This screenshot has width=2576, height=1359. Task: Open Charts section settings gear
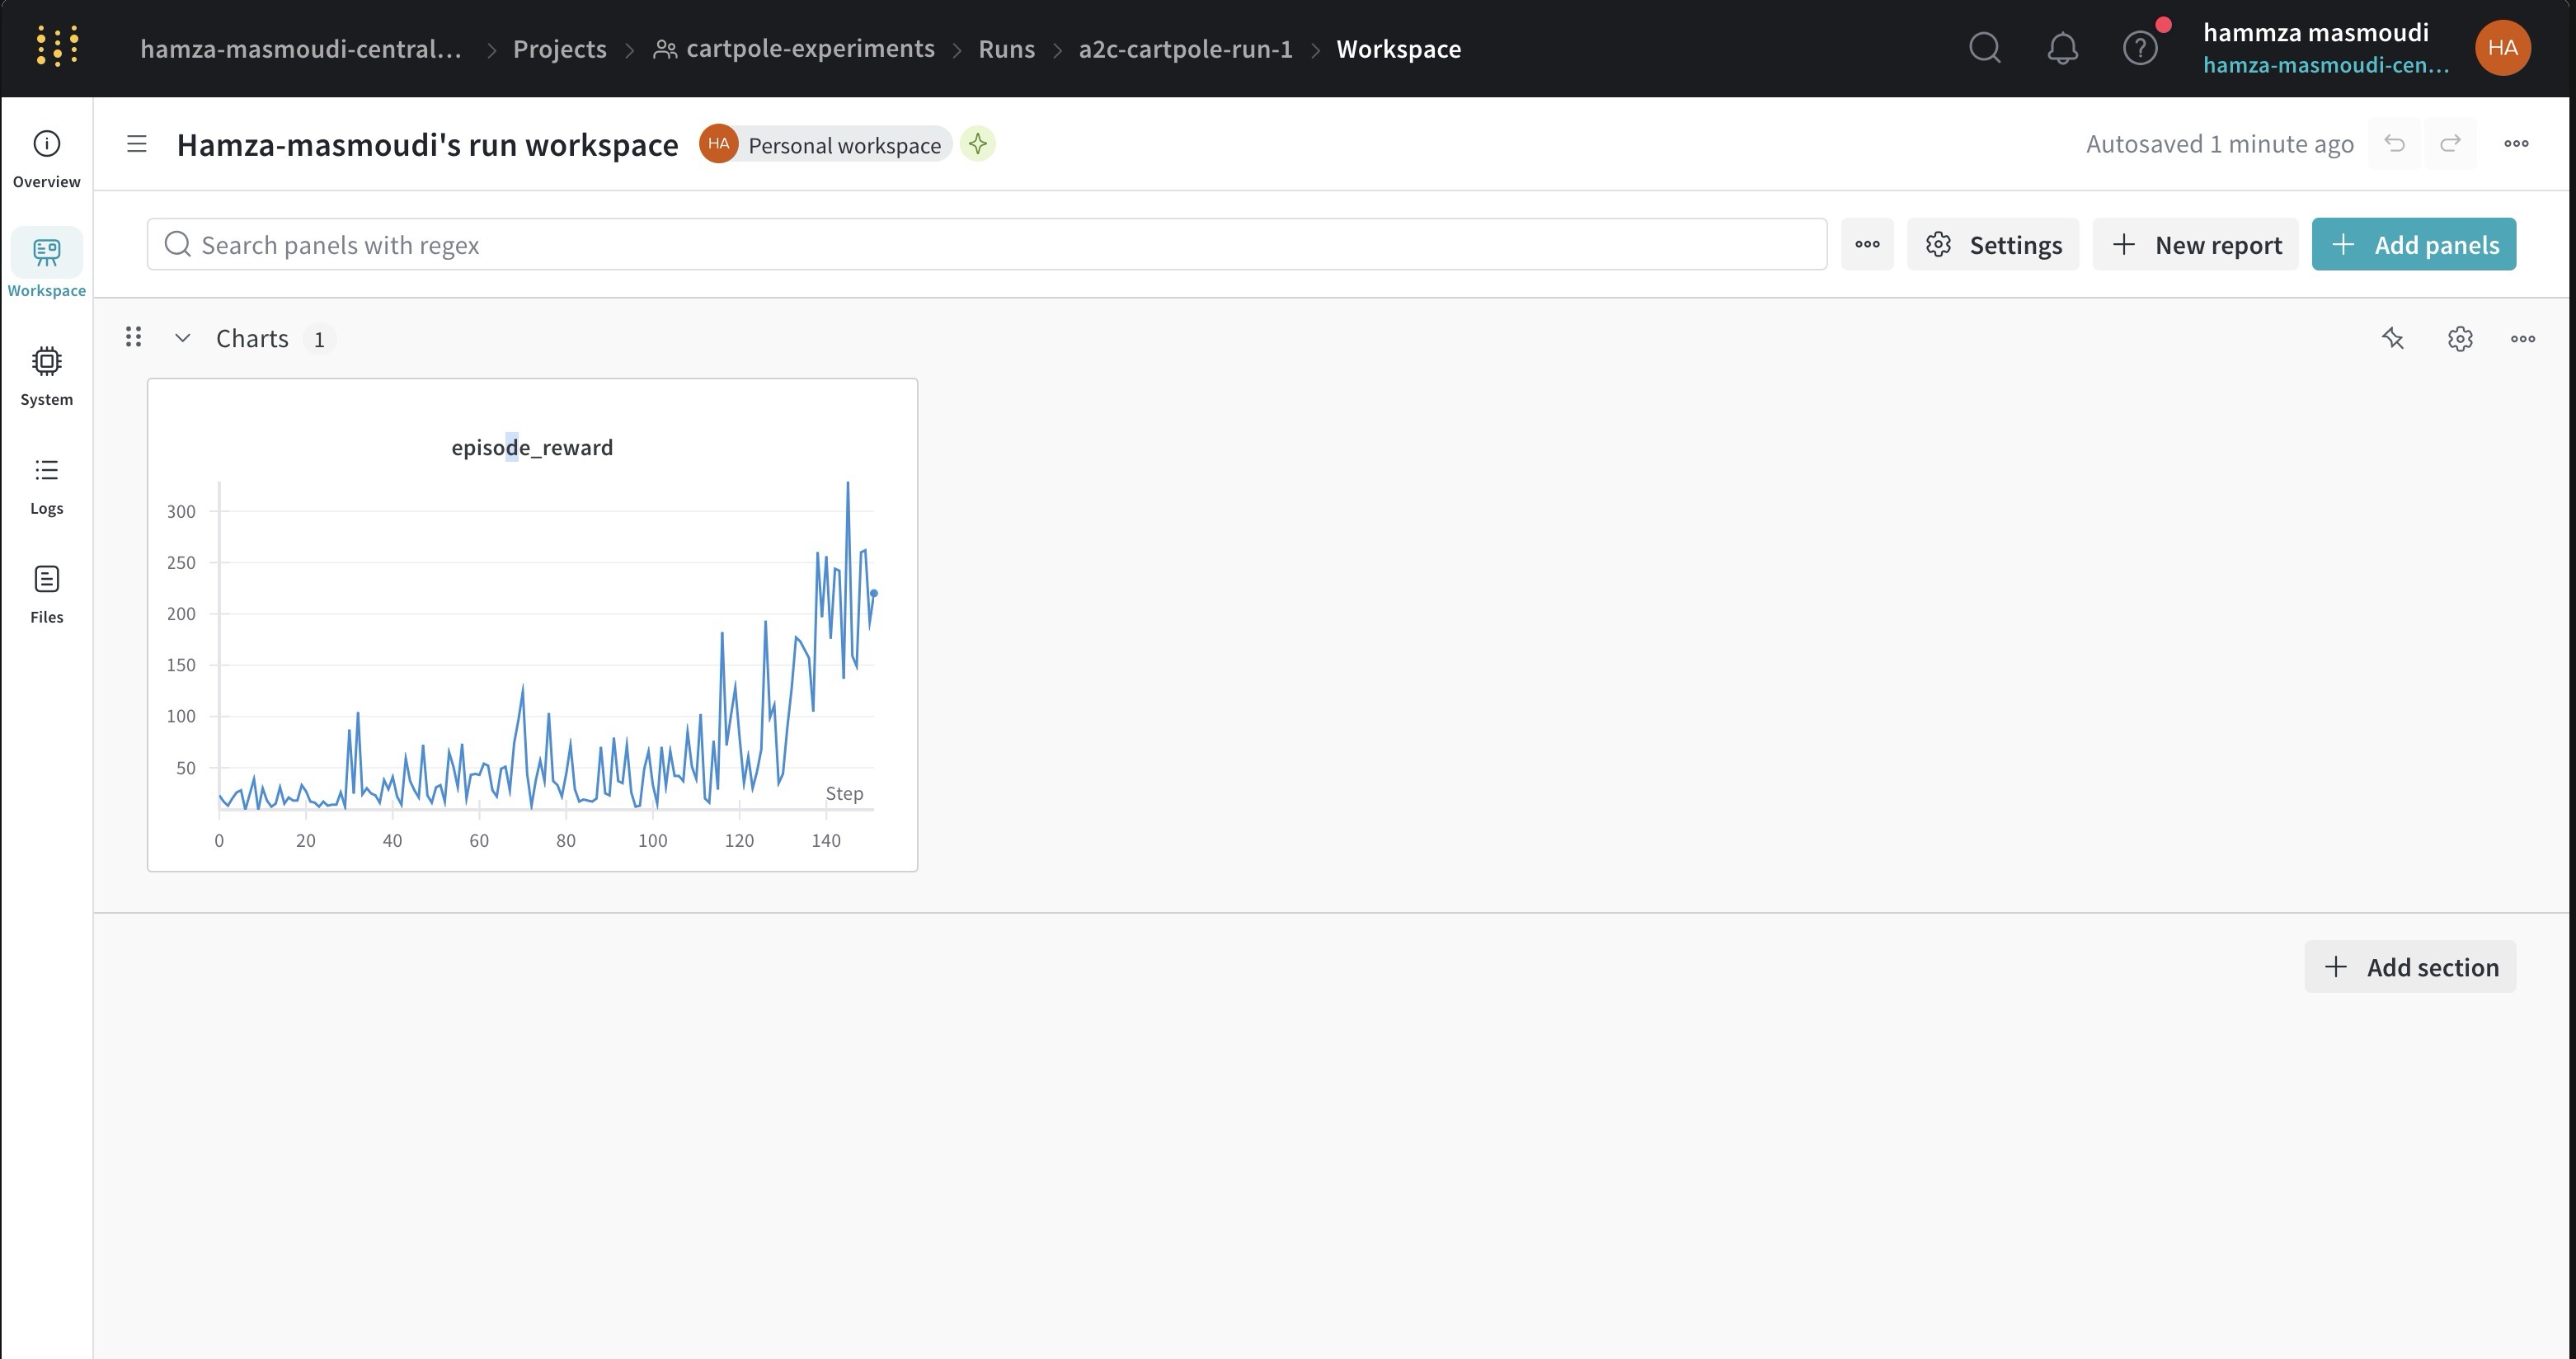point(2460,339)
